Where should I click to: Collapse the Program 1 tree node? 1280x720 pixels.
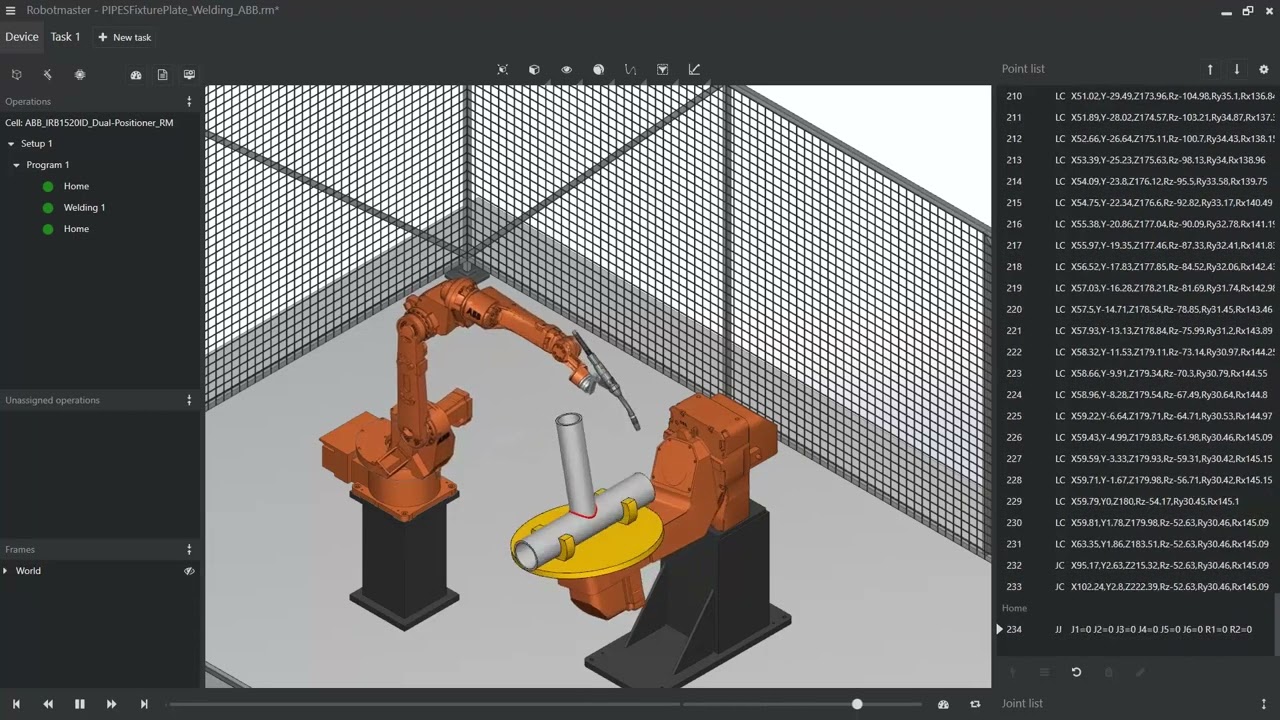point(16,165)
